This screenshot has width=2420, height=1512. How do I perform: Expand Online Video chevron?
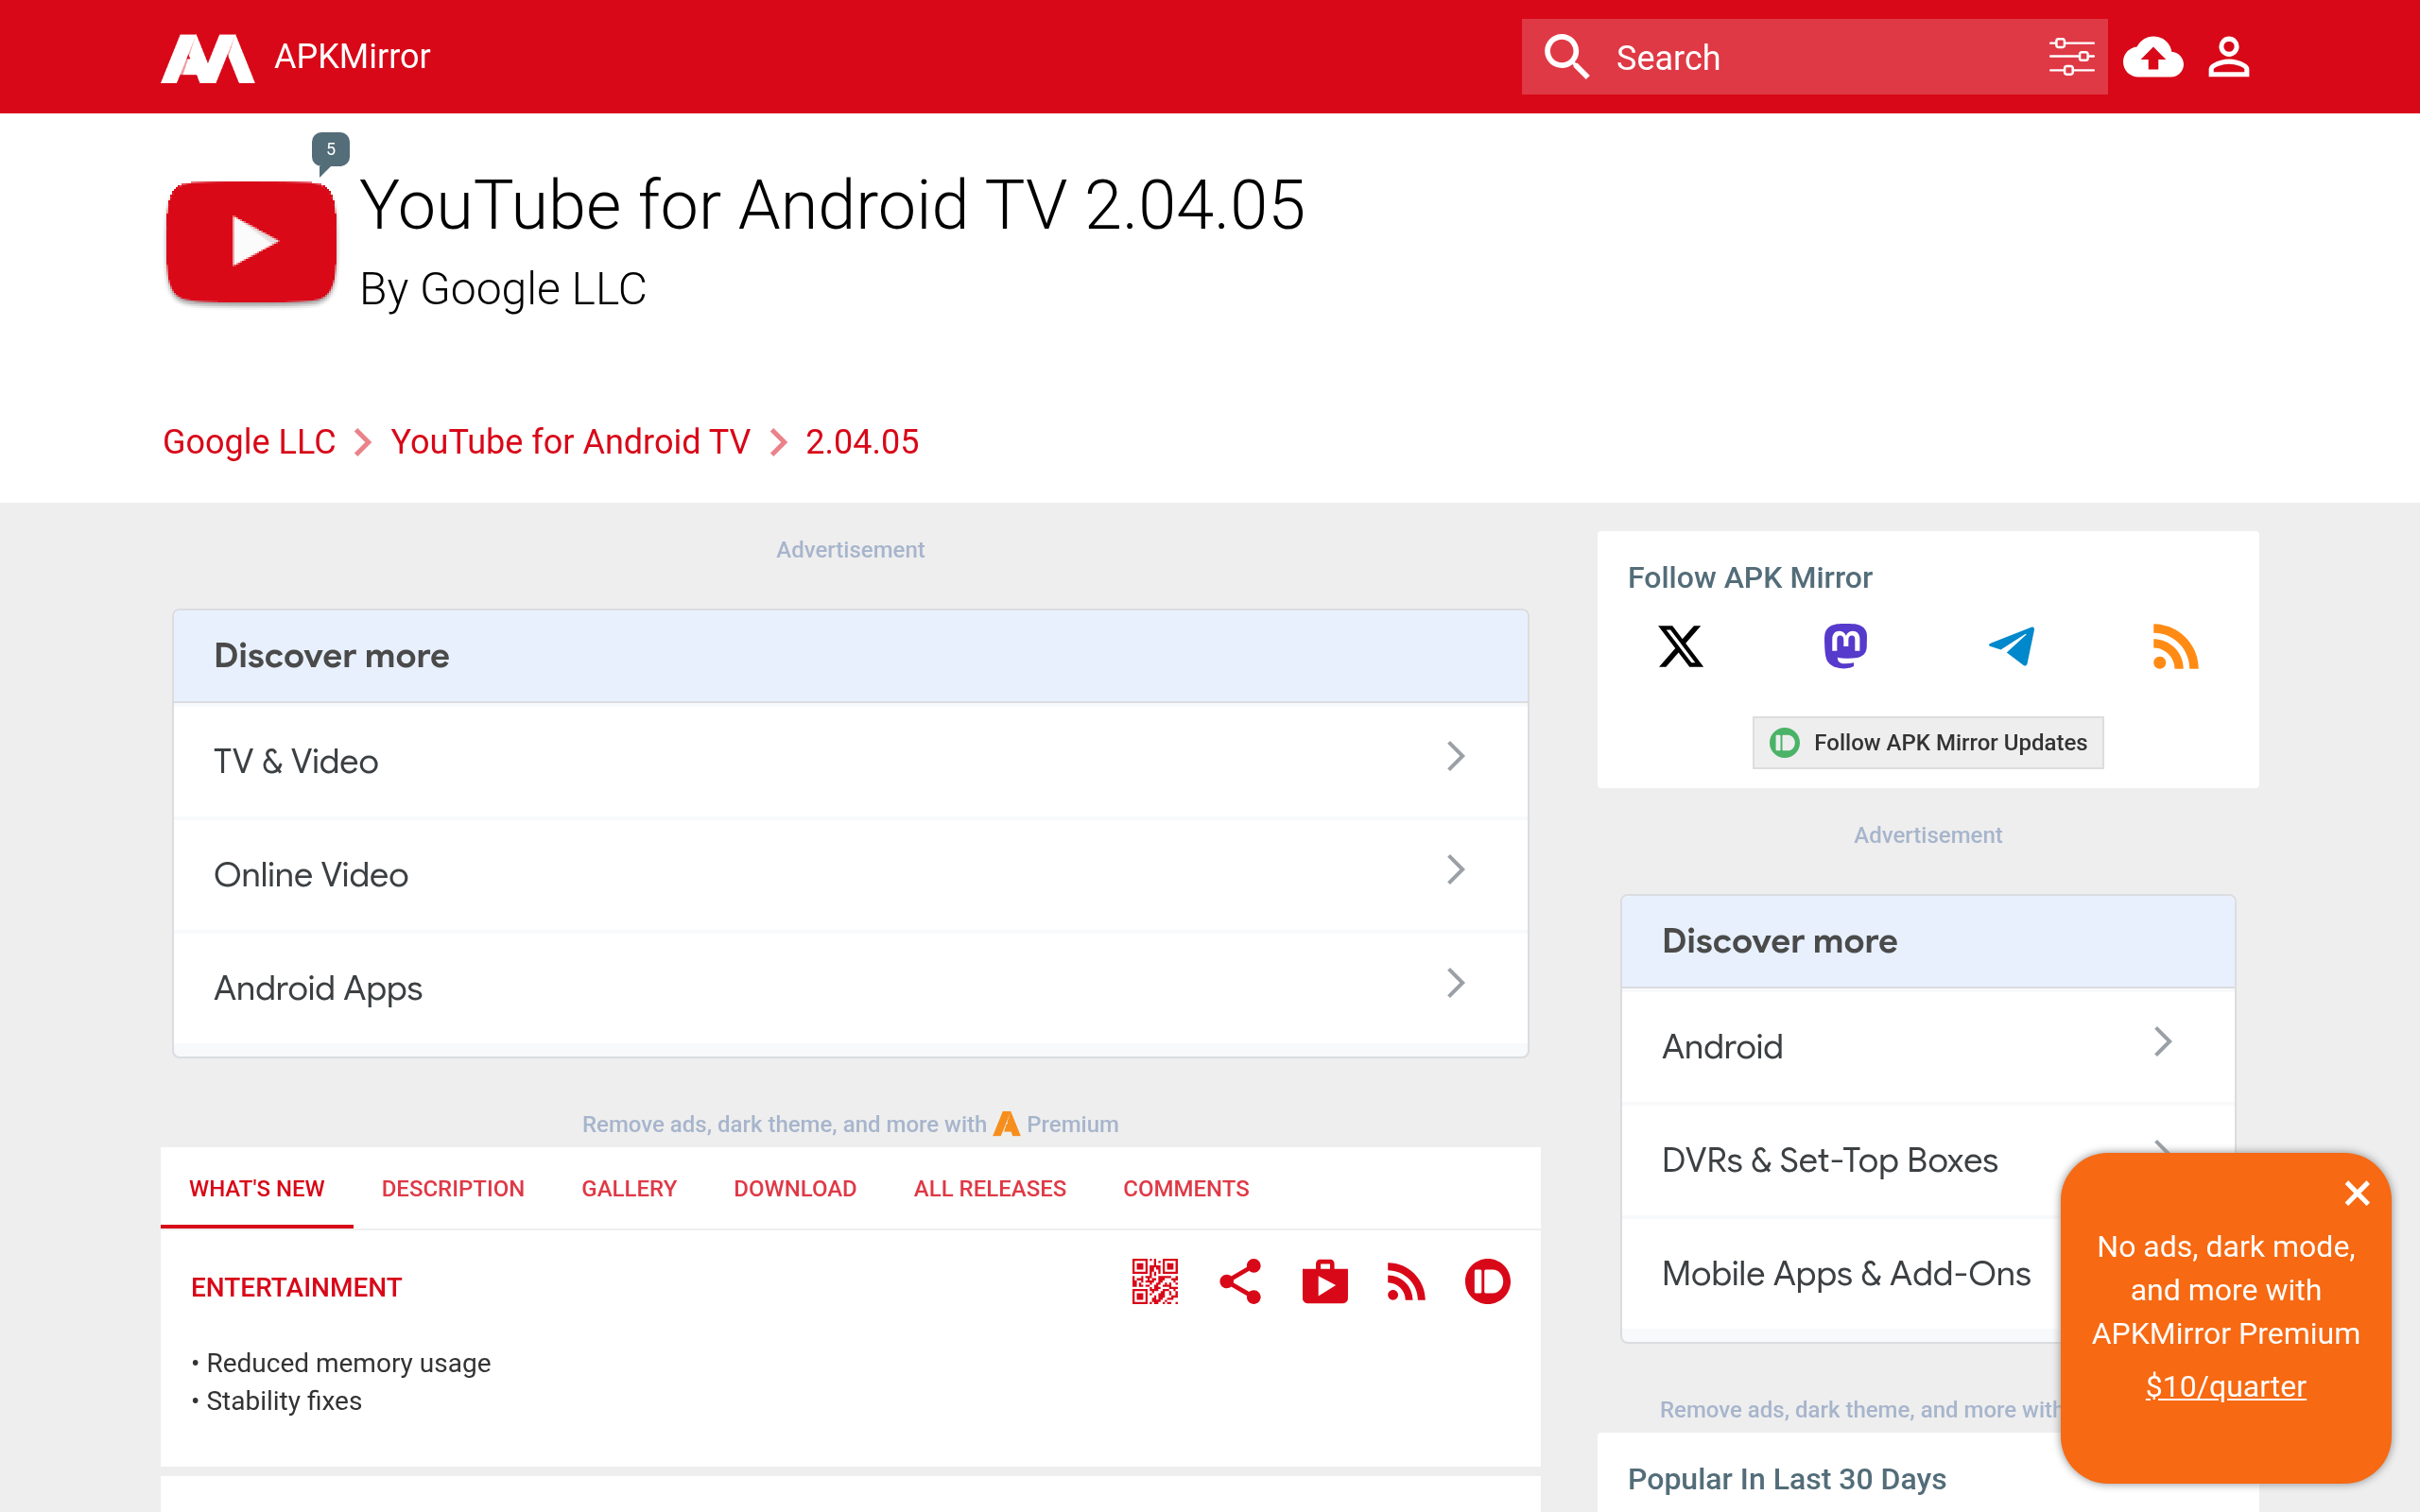coord(1456,870)
